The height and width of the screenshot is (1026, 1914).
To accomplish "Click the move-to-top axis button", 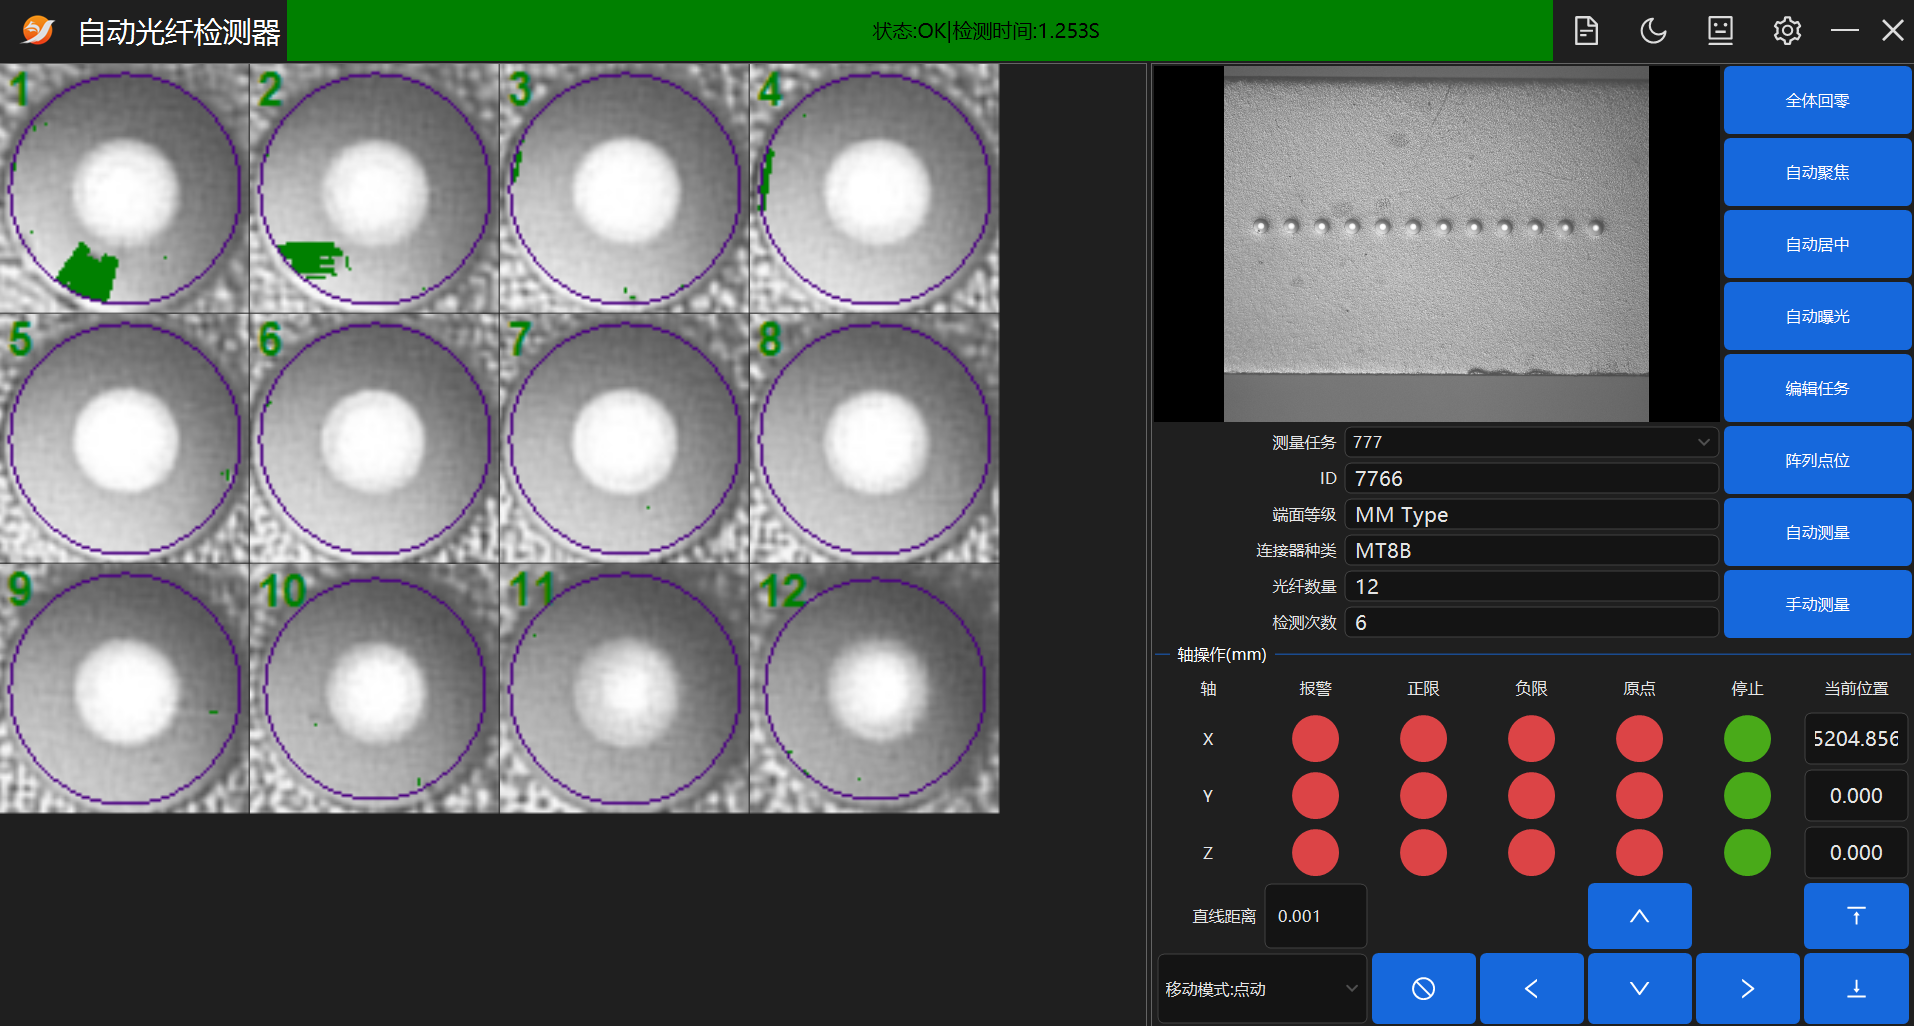I will pyautogui.click(x=1856, y=916).
